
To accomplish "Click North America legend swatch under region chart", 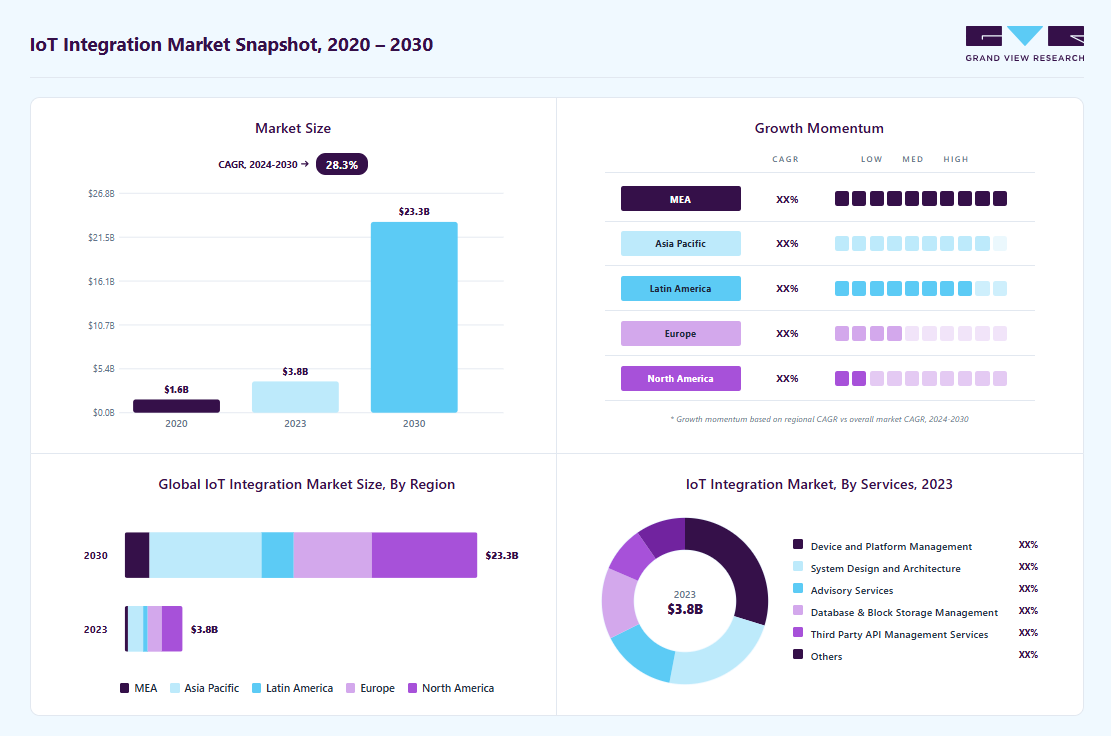I will (x=412, y=688).
